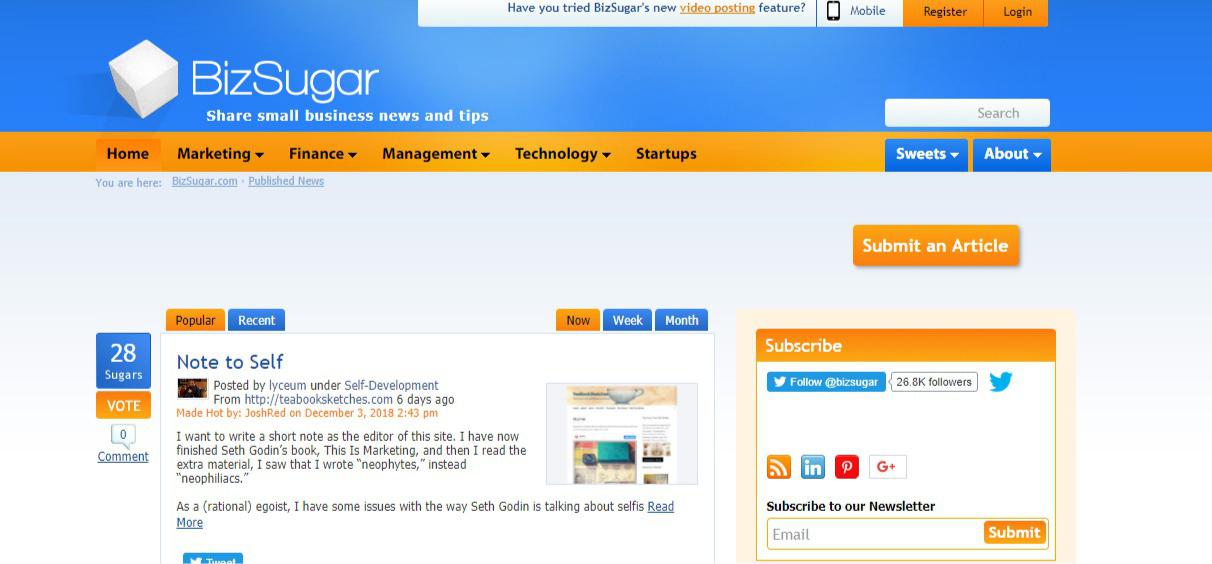Screen dimensions: 1212x564
Task: Click the Published News breadcrumb link
Action: pyautogui.click(x=286, y=181)
